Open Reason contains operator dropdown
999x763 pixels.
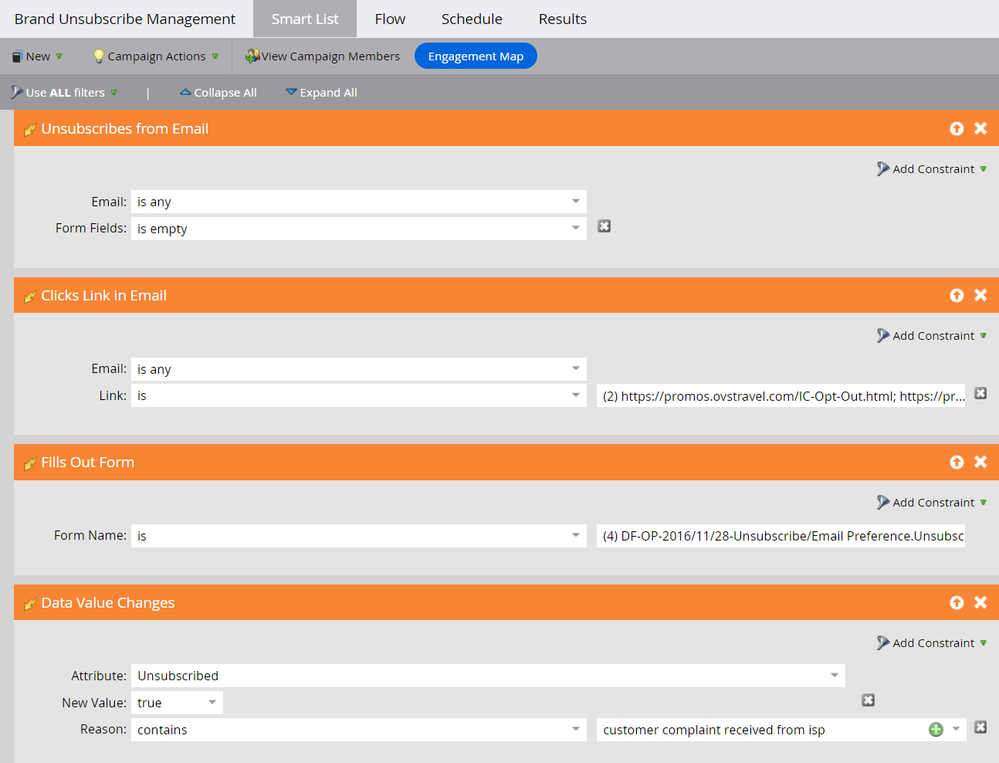[359, 729]
